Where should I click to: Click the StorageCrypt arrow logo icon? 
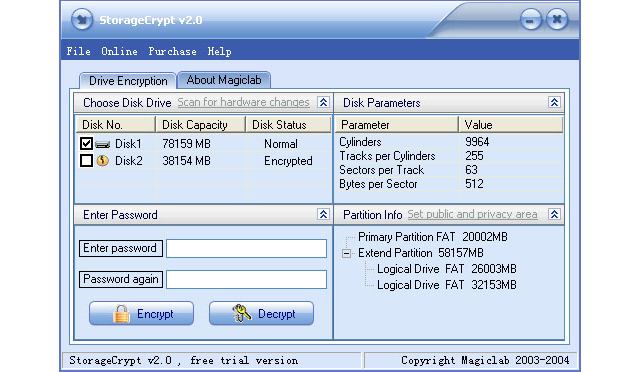click(82, 19)
